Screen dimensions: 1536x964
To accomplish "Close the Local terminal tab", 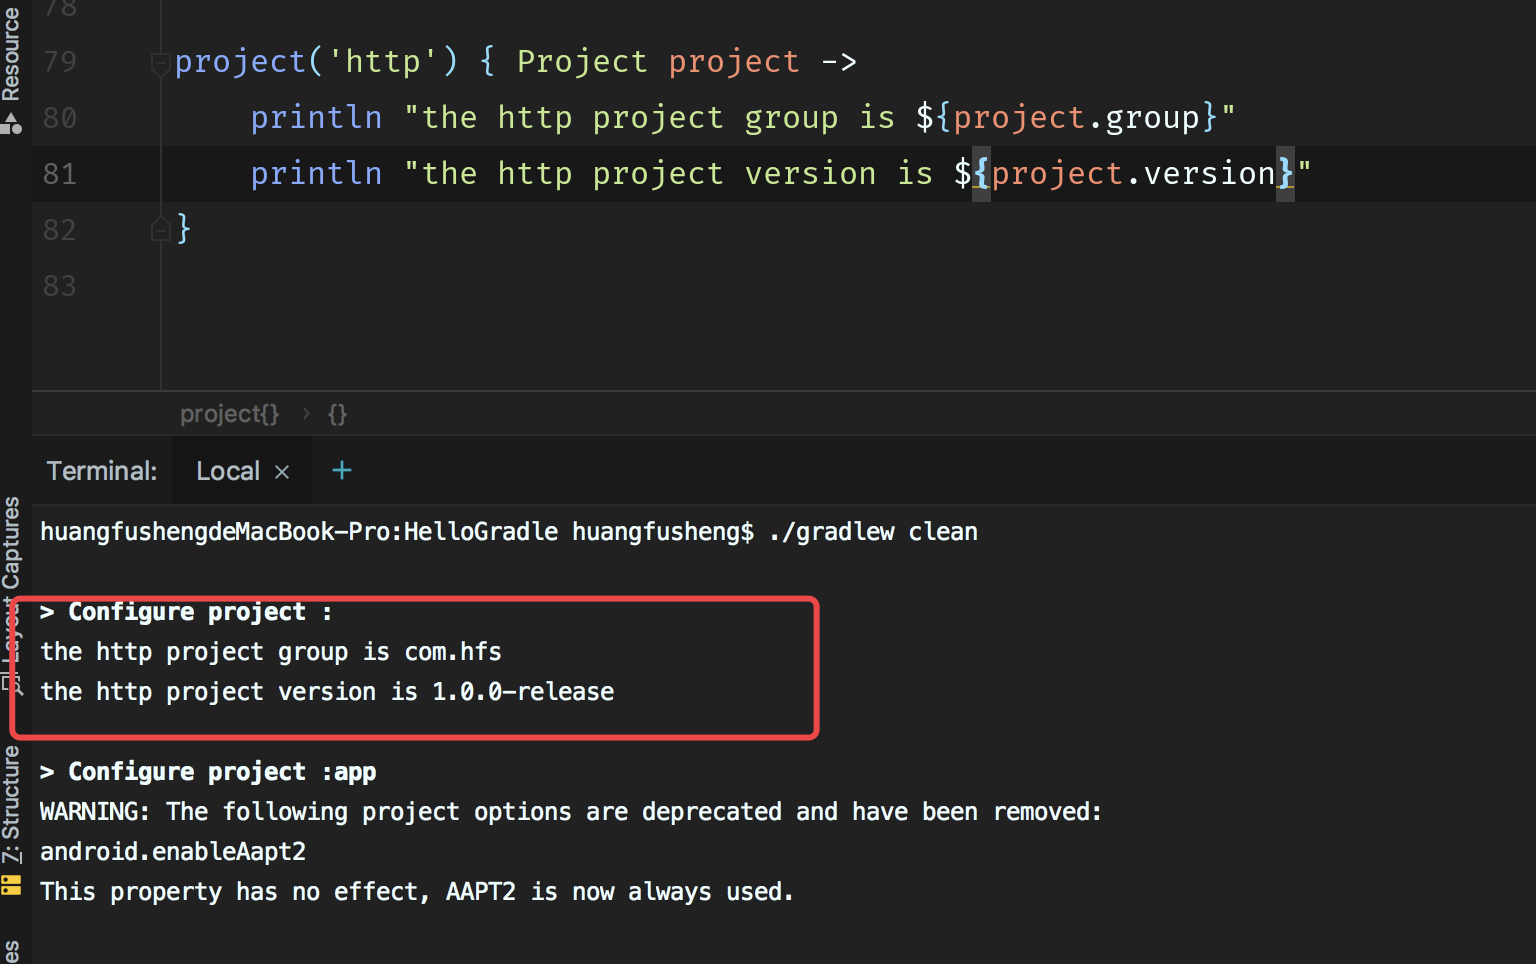I will pos(282,472).
